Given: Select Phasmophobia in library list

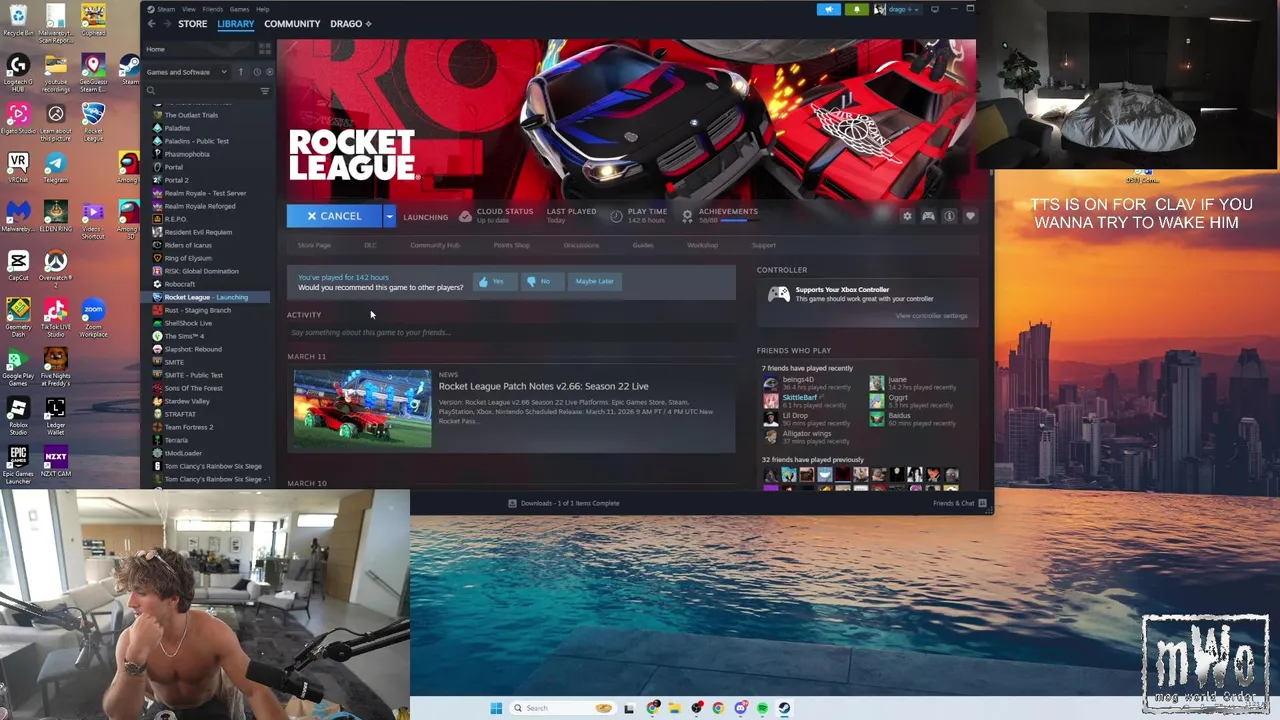Looking at the screenshot, I should (187, 154).
